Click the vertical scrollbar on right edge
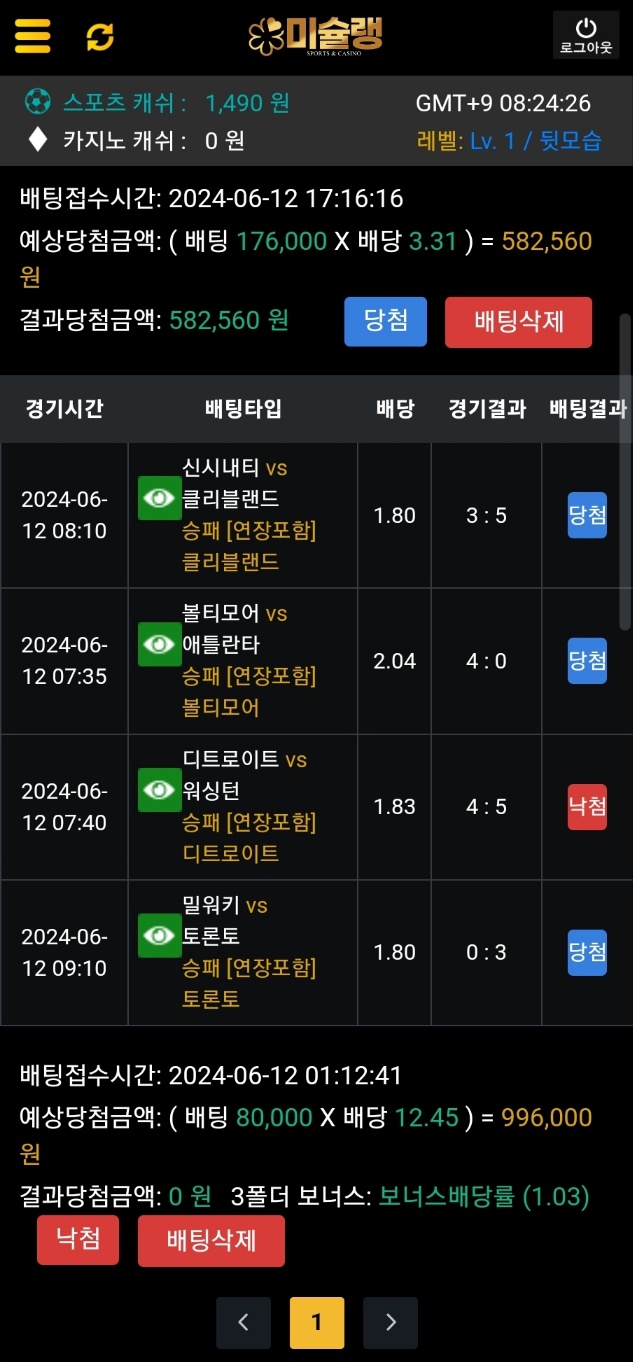The width and height of the screenshot is (633, 1362). click(625, 470)
